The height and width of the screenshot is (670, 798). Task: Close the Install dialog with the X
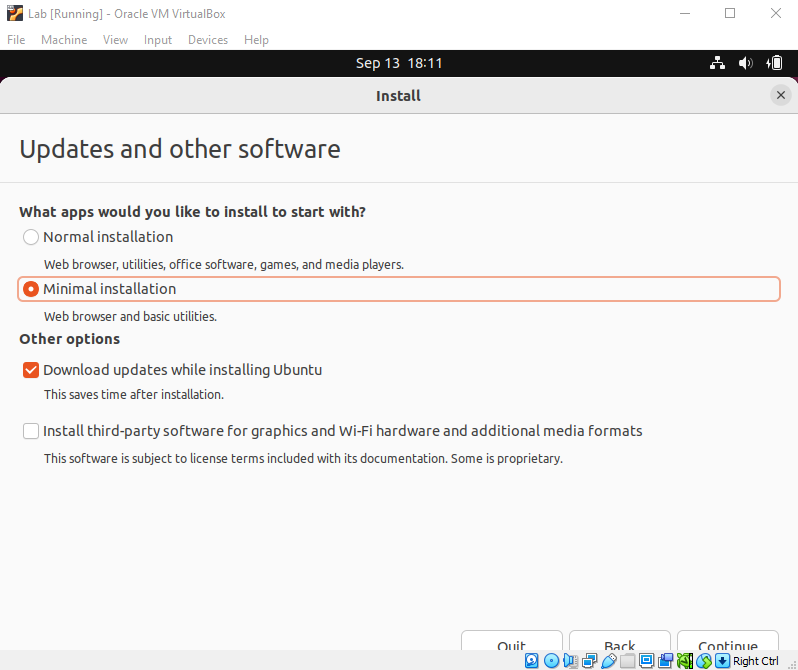(x=781, y=95)
